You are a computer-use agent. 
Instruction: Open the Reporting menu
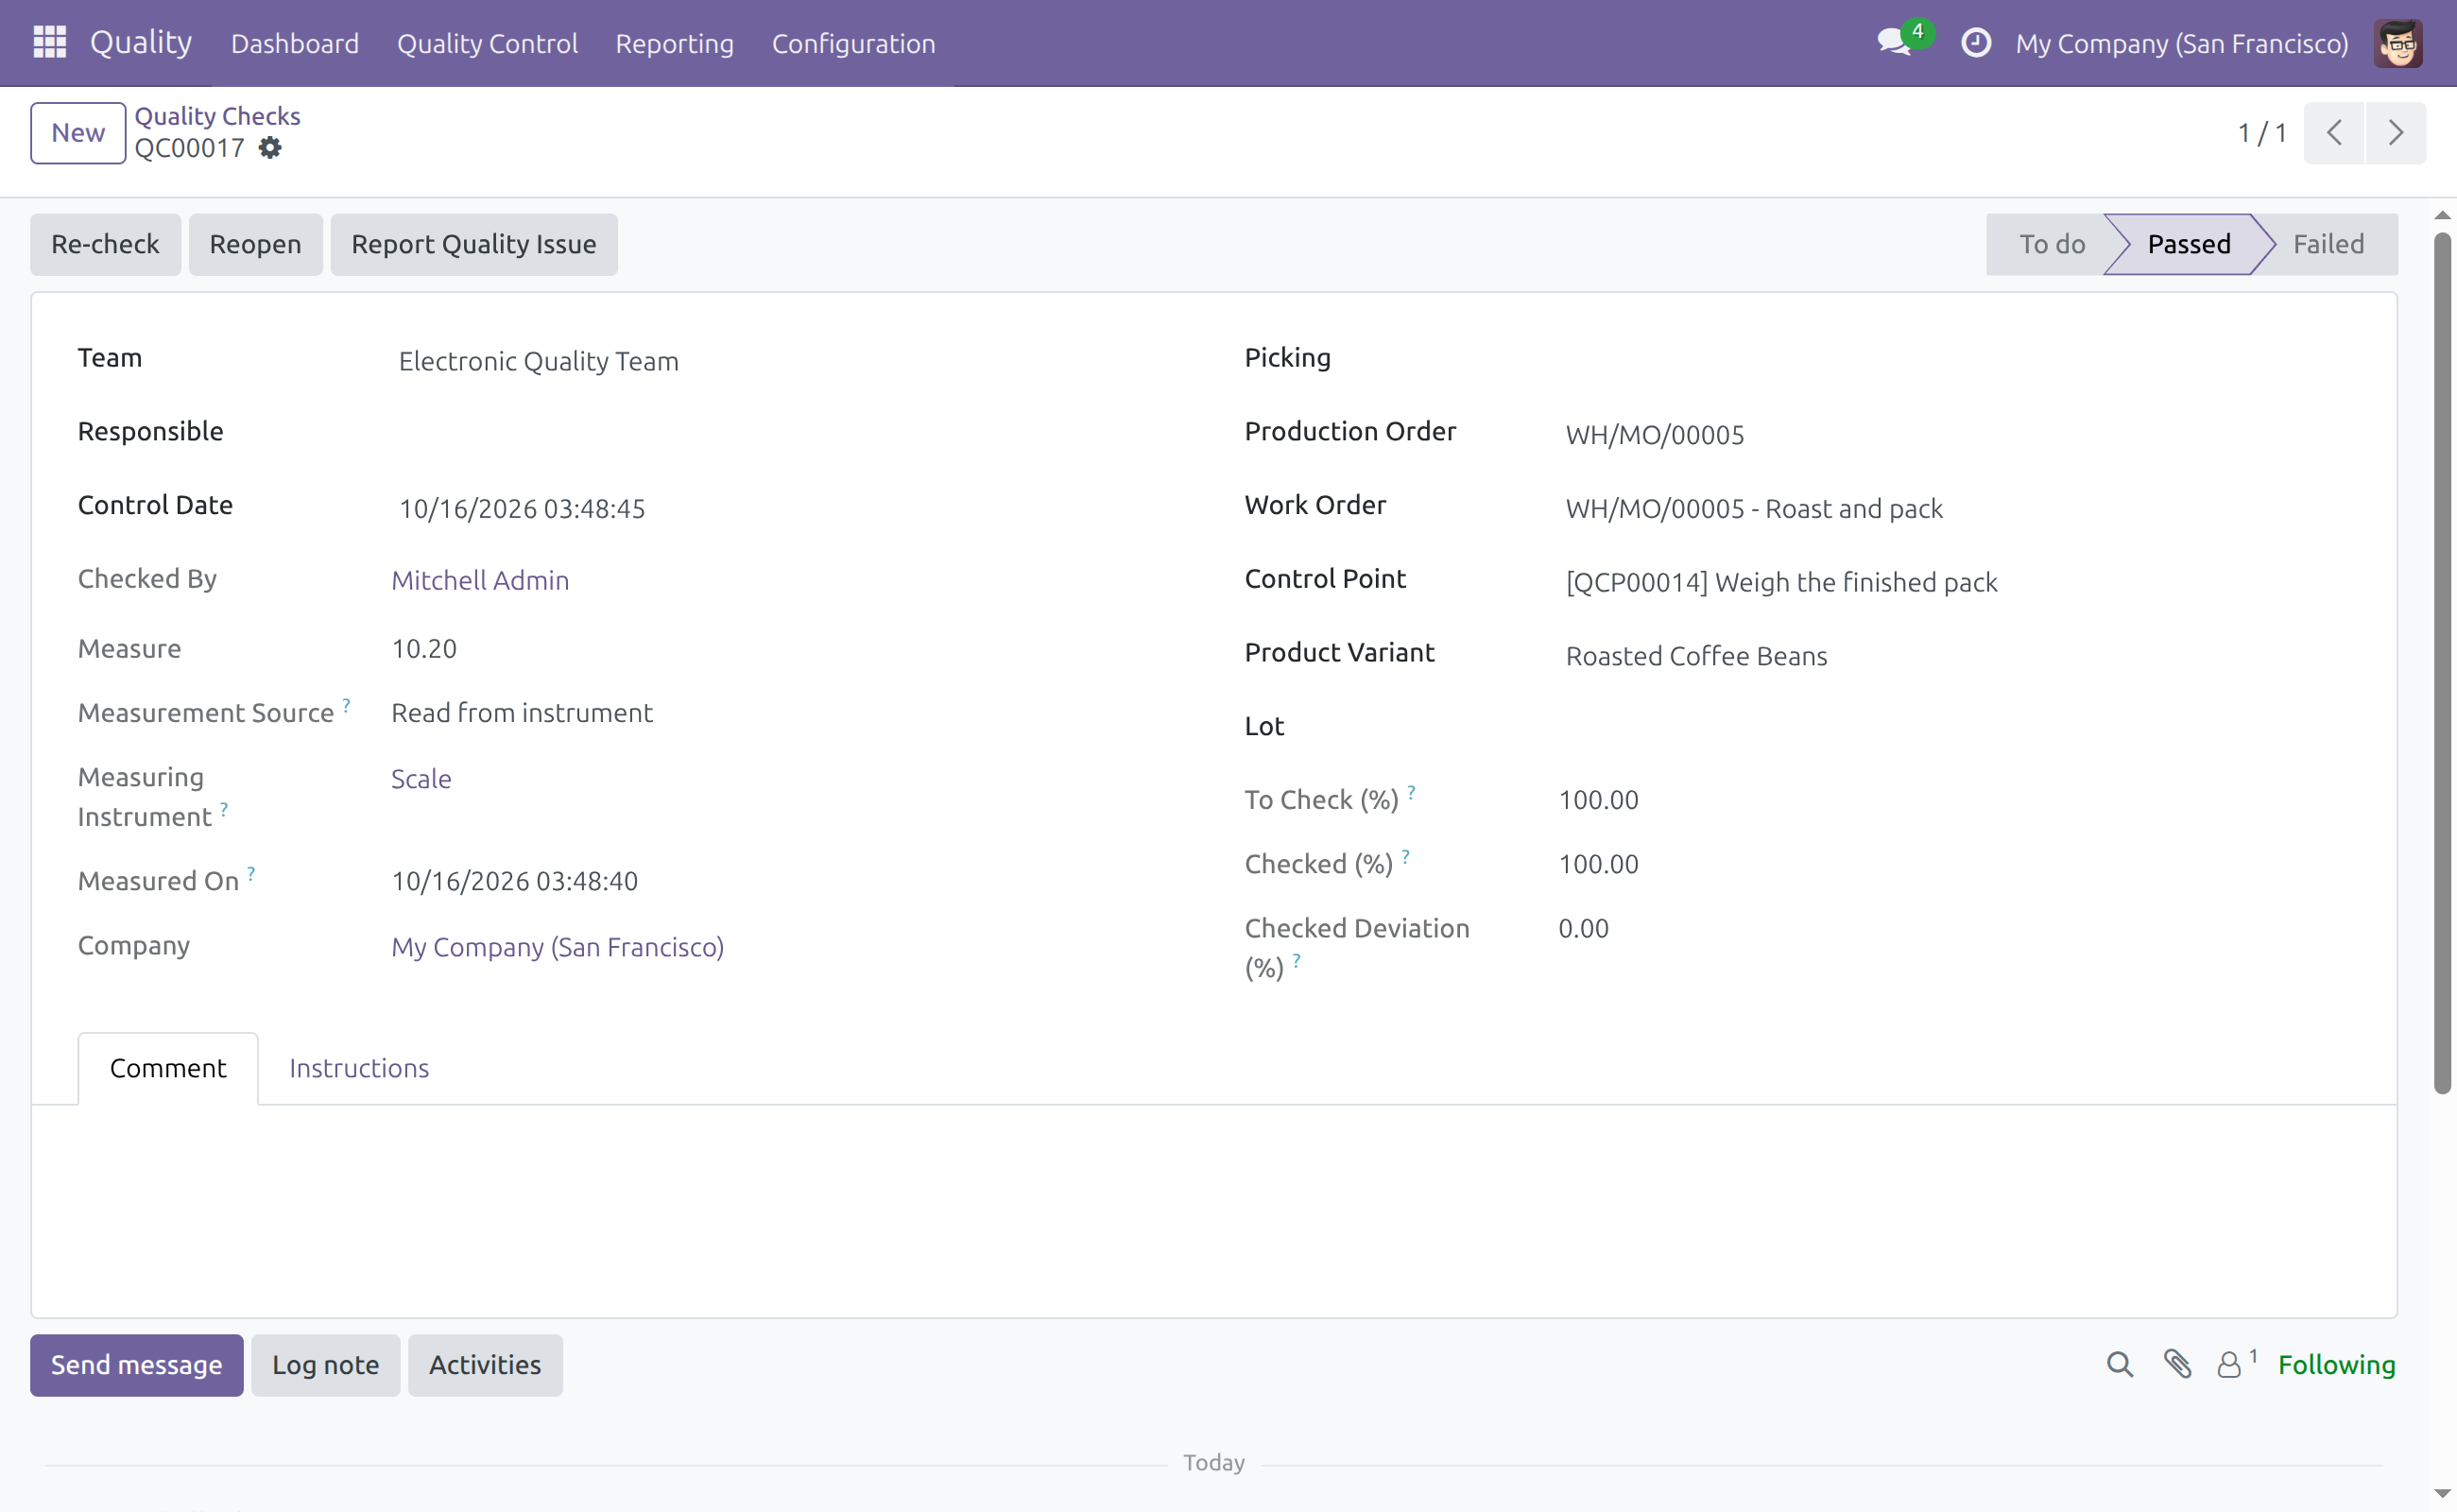pyautogui.click(x=674, y=43)
